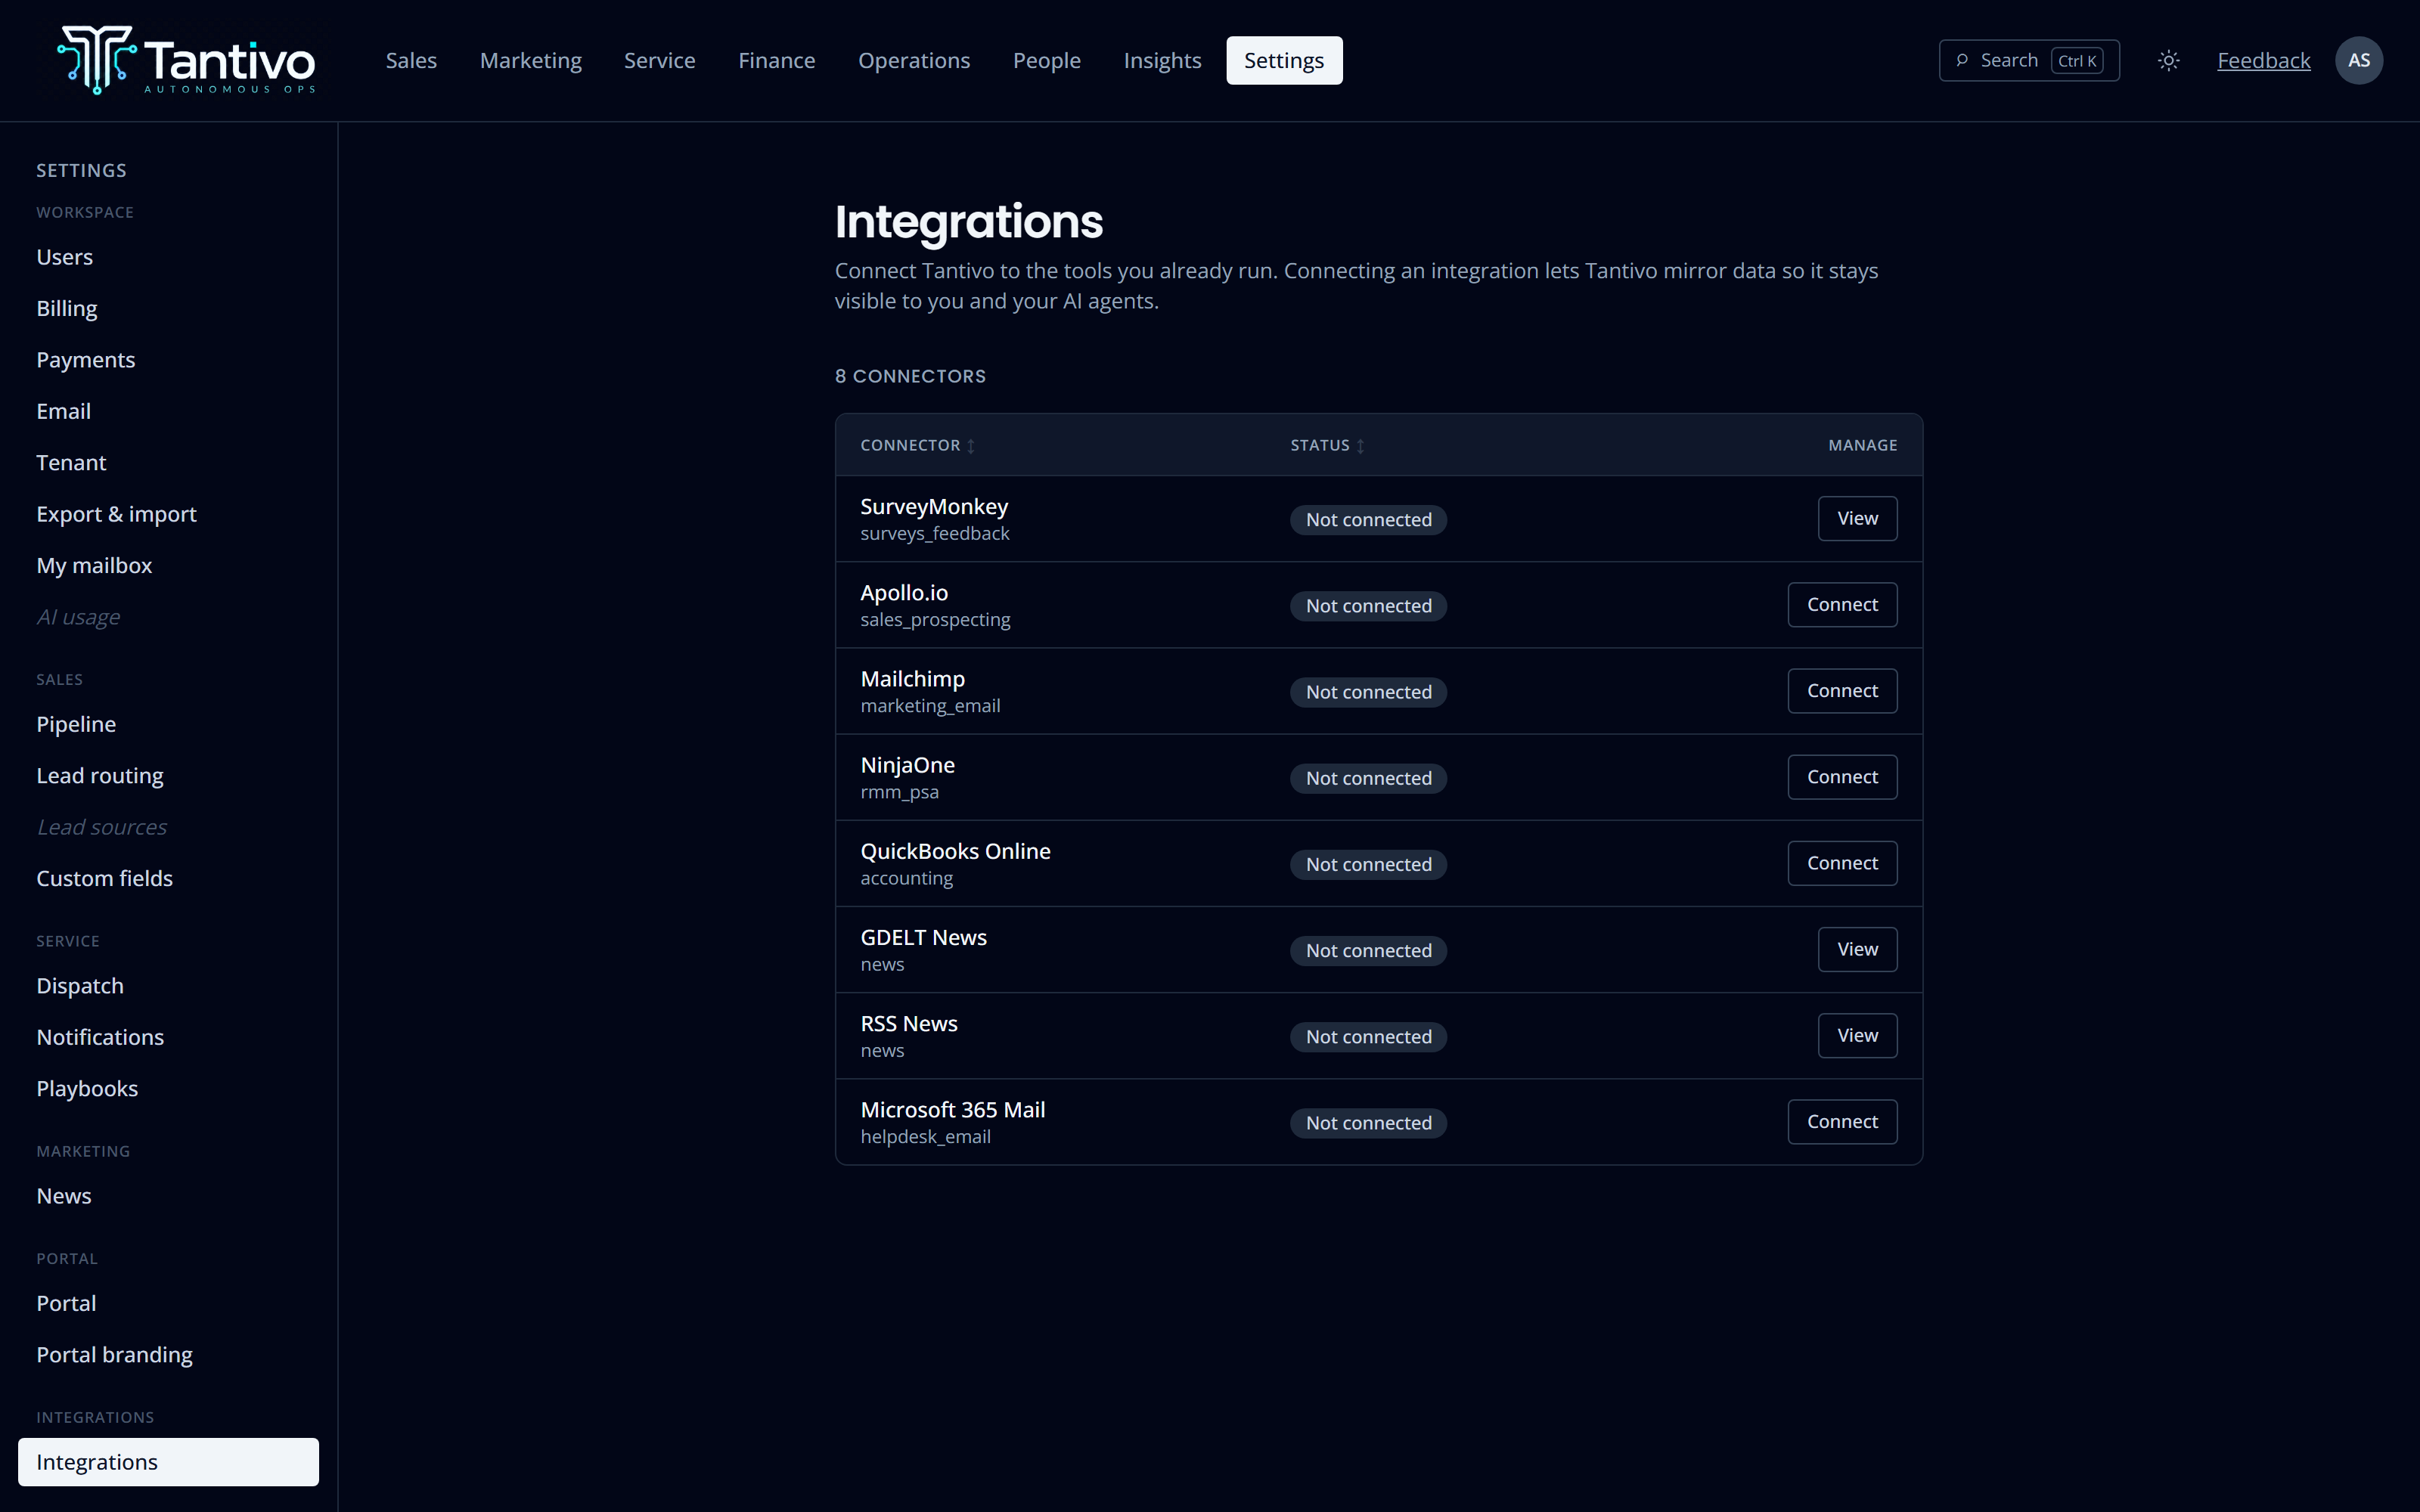Select Email in the sidebar

[x=168, y=411]
